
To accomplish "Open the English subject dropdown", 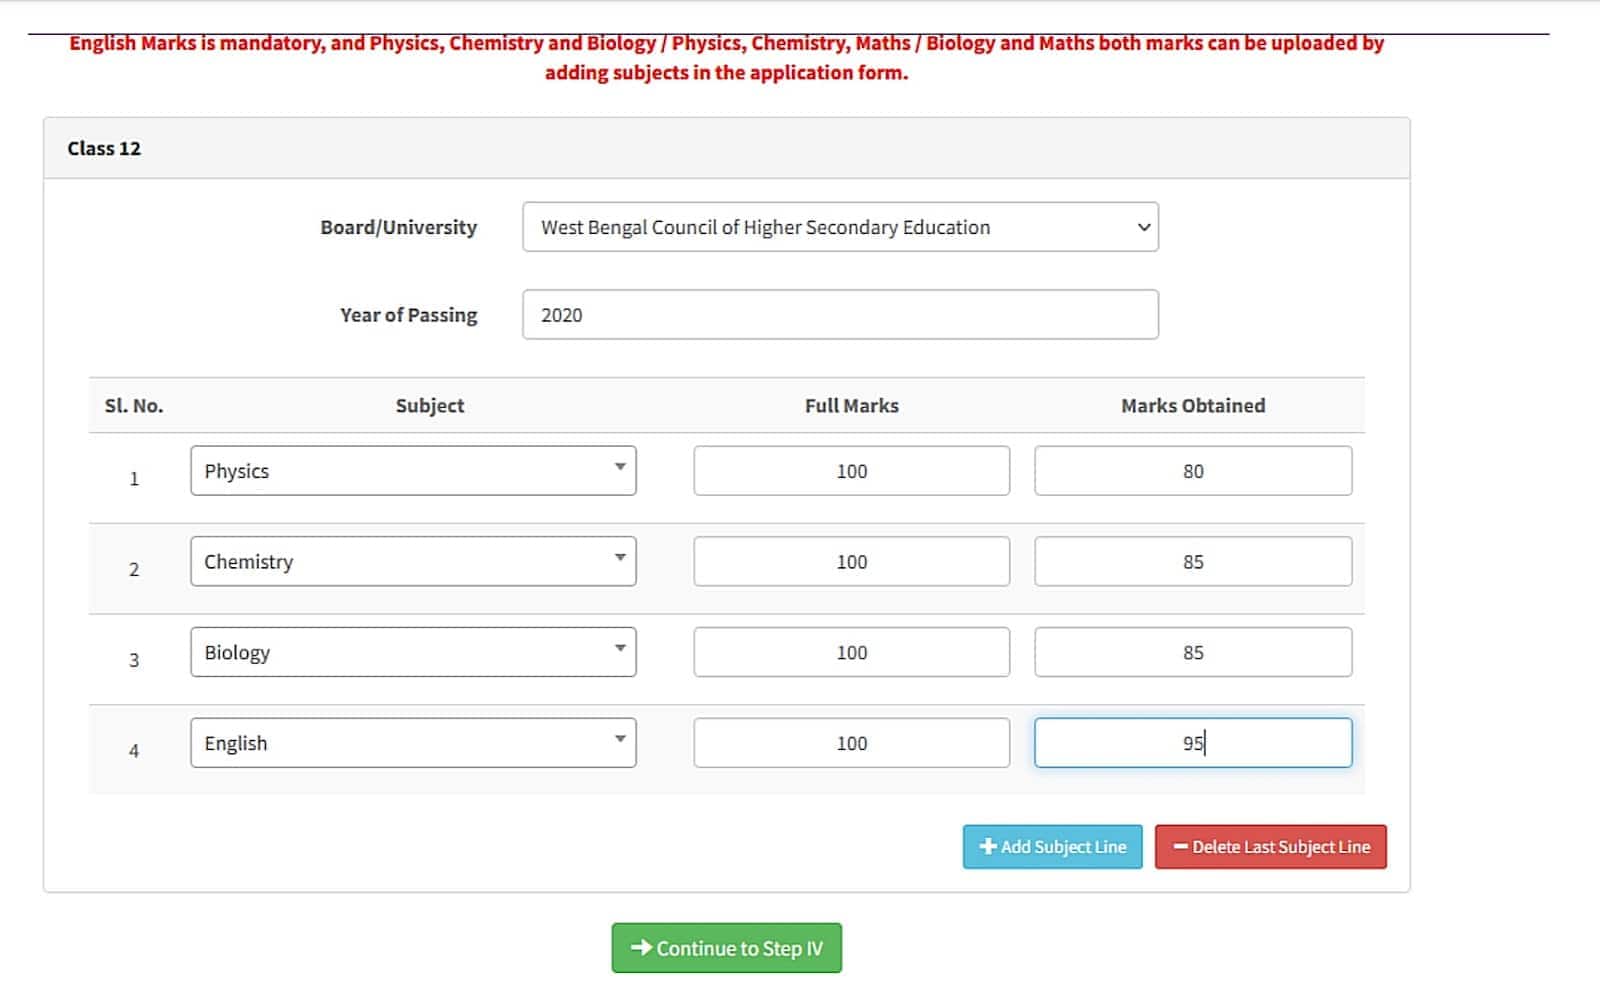I will [x=413, y=743].
